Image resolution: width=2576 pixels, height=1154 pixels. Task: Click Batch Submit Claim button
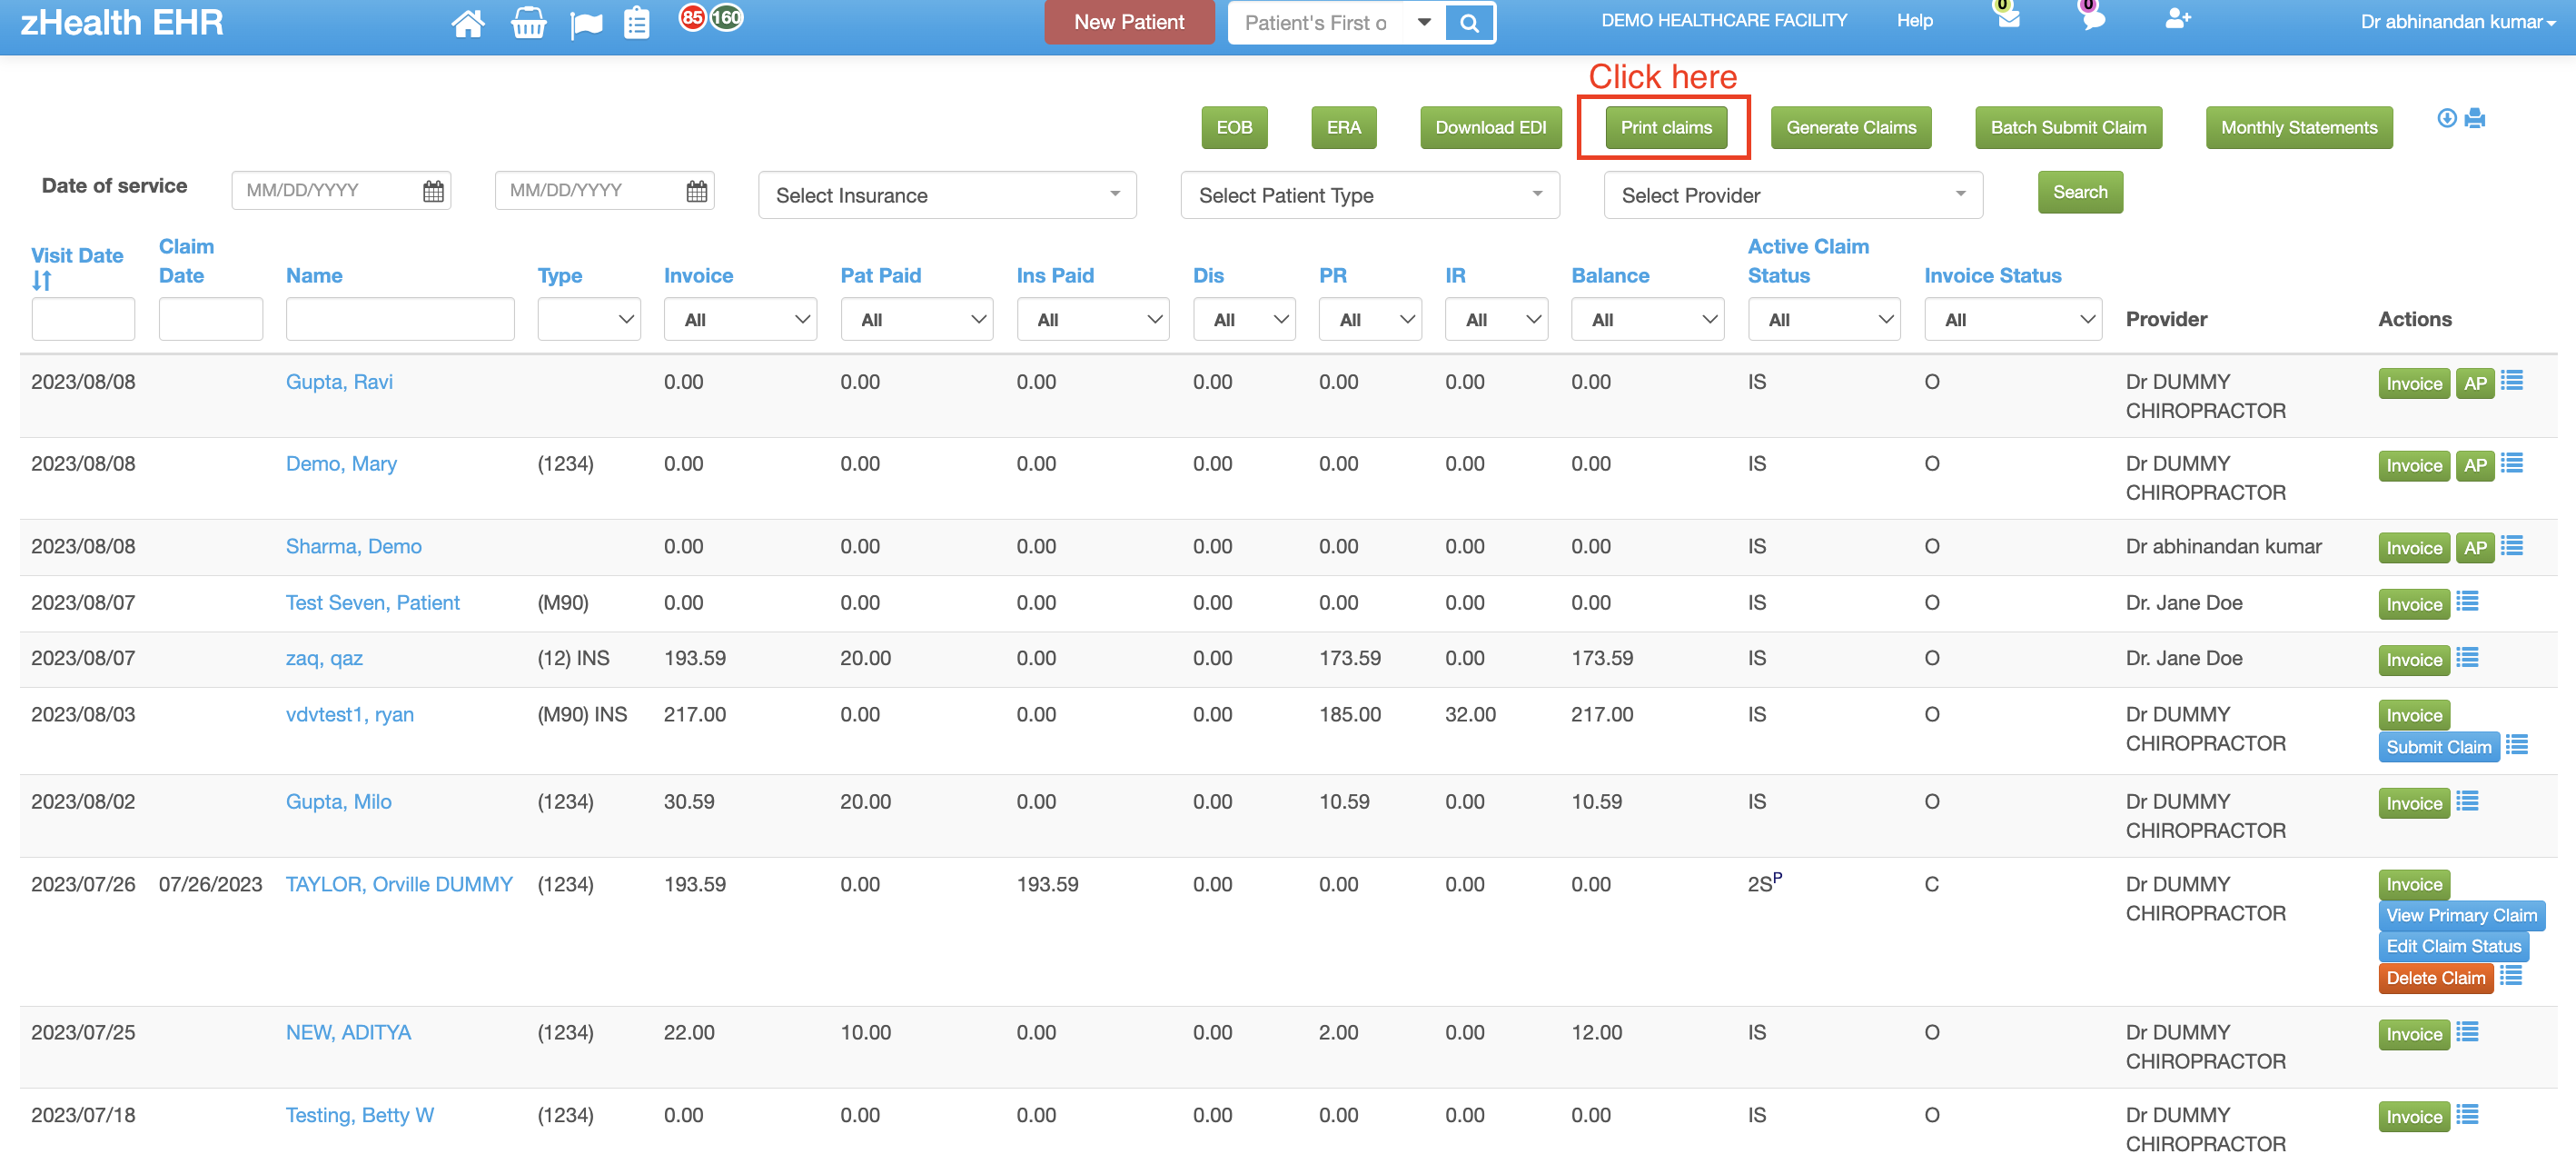click(2068, 127)
